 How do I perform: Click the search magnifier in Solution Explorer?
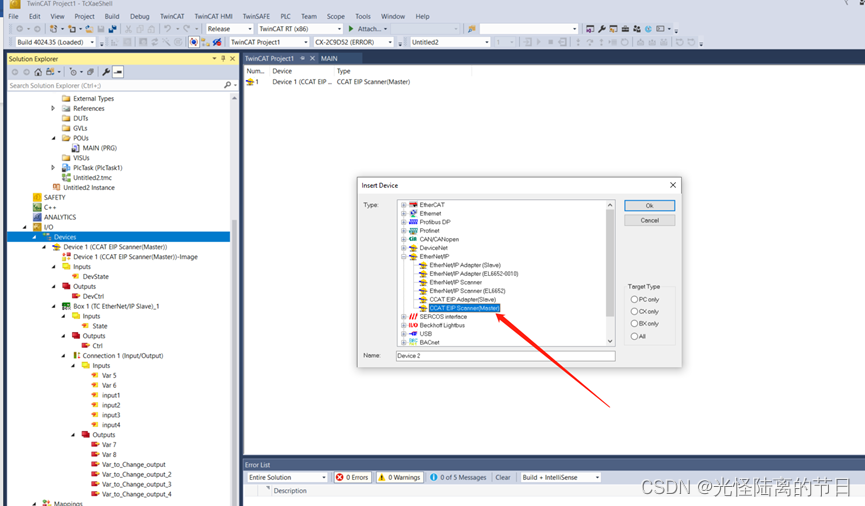pyautogui.click(x=227, y=86)
